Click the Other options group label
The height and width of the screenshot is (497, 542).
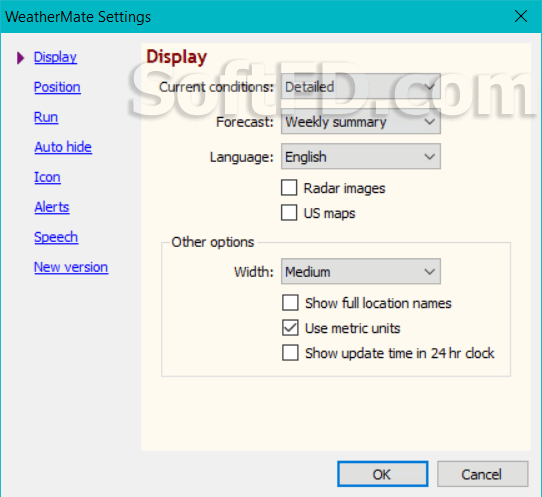[x=213, y=242]
